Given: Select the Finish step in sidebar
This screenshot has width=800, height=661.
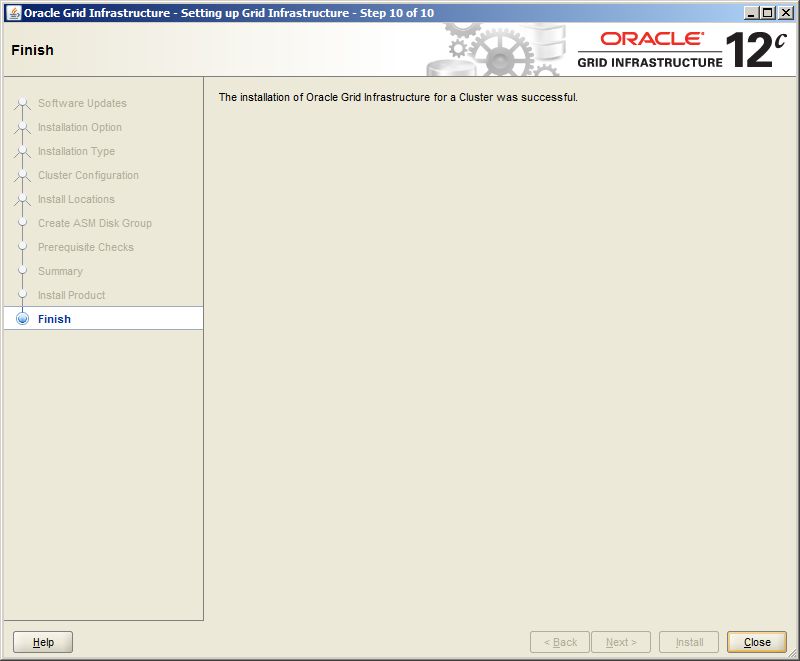Looking at the screenshot, I should click(104, 319).
